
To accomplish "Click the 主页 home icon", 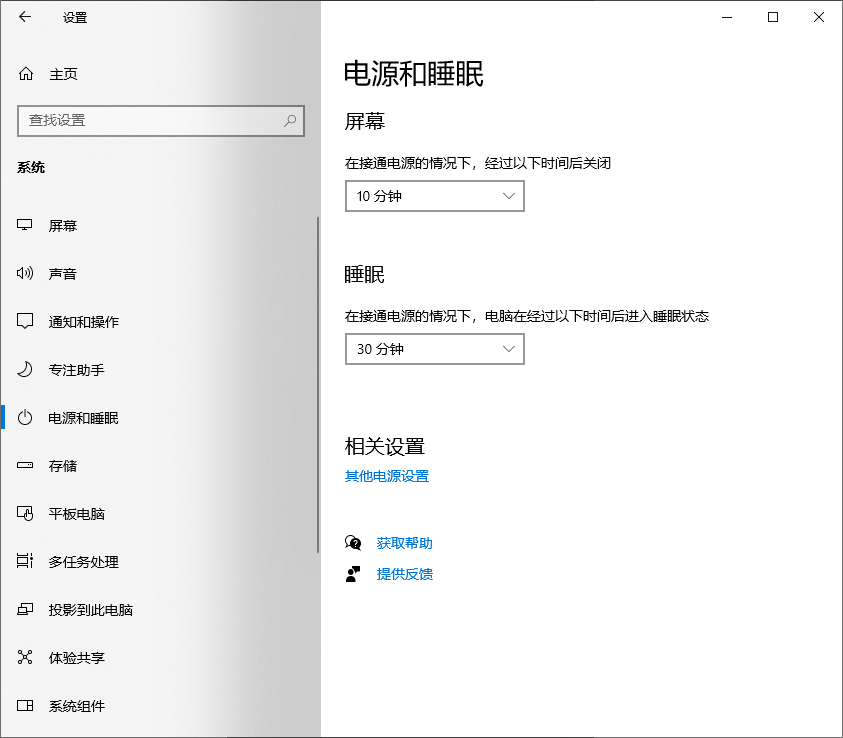I will click(x=25, y=73).
